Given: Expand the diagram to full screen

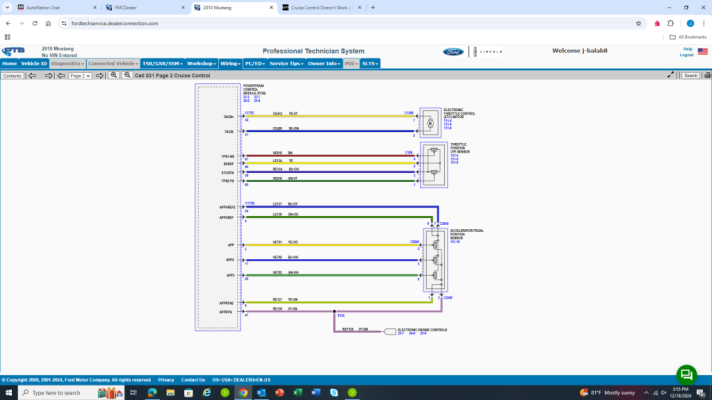Looking at the screenshot, I should pyautogui.click(x=670, y=75).
